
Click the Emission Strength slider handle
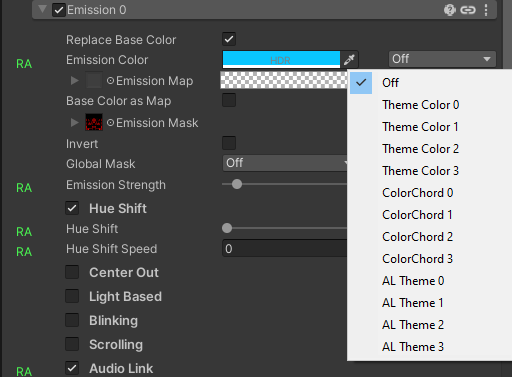(237, 184)
